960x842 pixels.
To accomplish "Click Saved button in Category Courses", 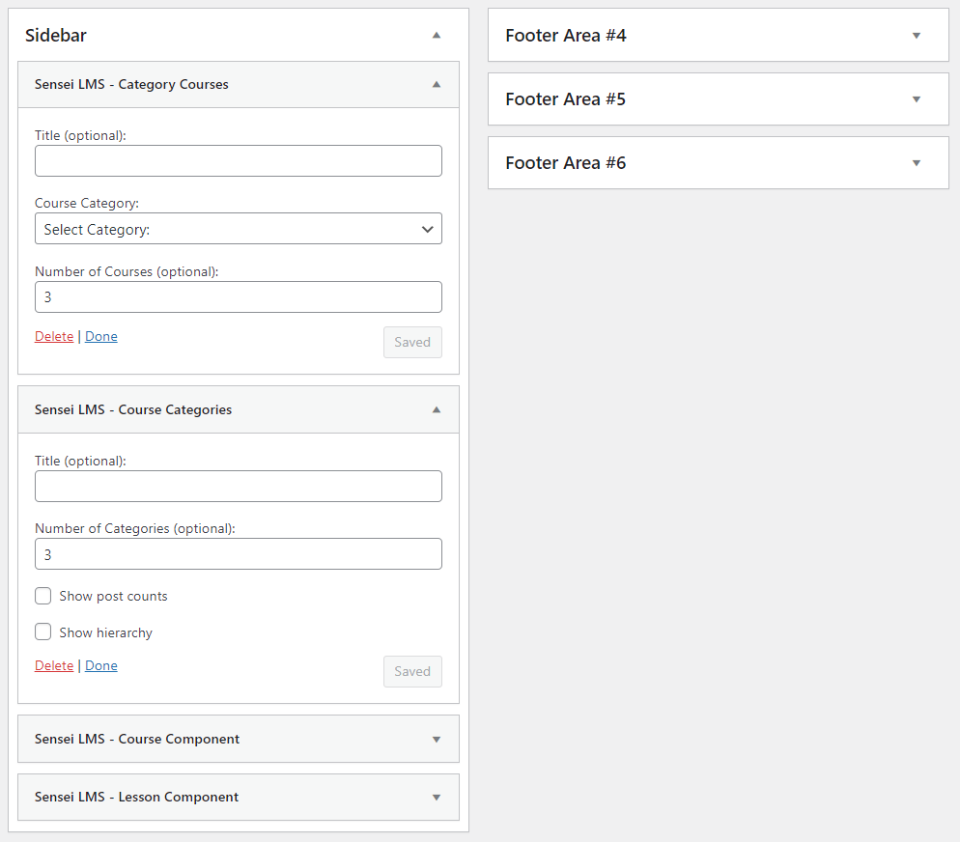I will click(x=412, y=342).
